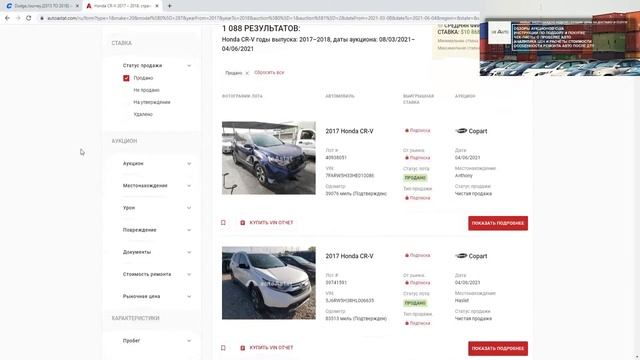The image size is (640, 360).
Task: Click the Сбросить все link
Action: click(x=269, y=73)
